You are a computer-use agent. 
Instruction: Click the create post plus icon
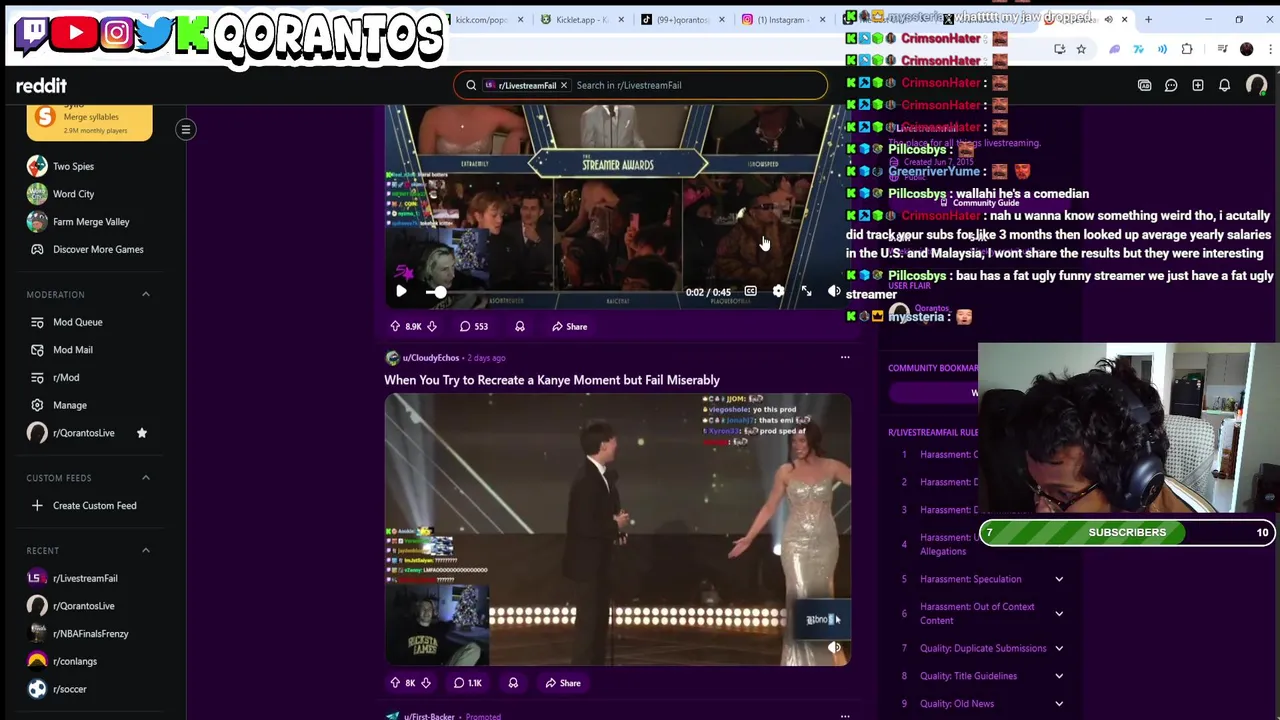coord(1198,86)
